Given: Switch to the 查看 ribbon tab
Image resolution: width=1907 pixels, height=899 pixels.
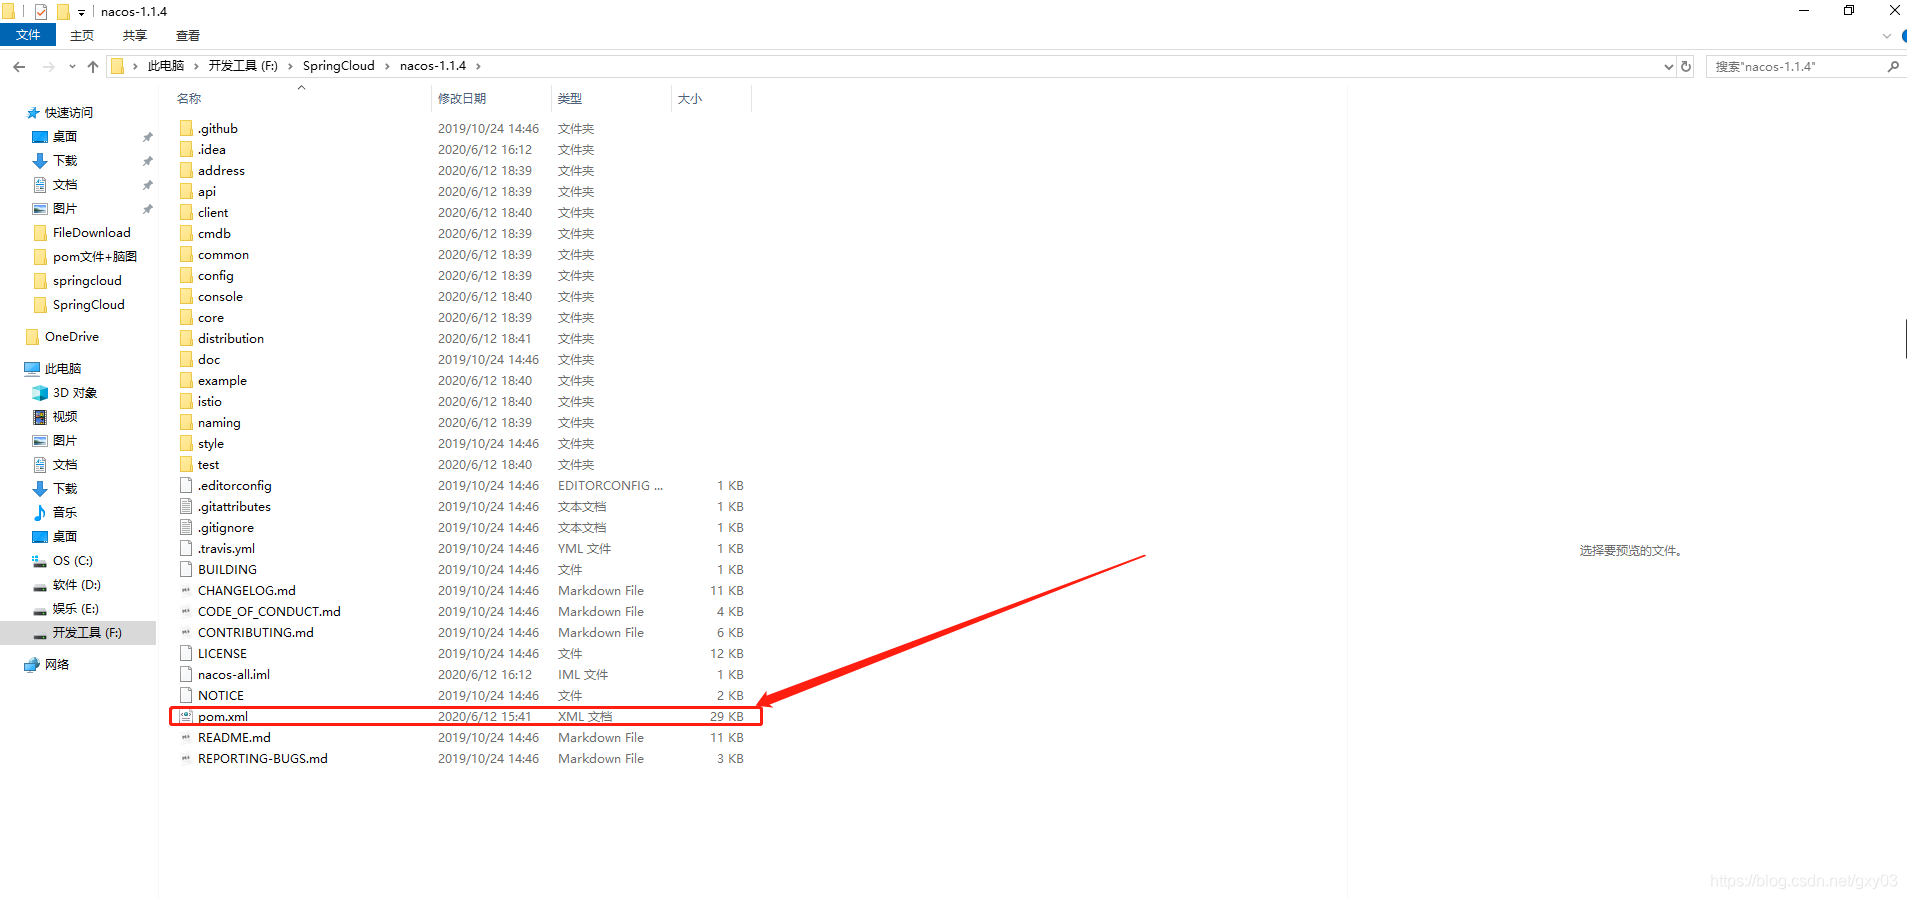Looking at the screenshot, I should 188,35.
